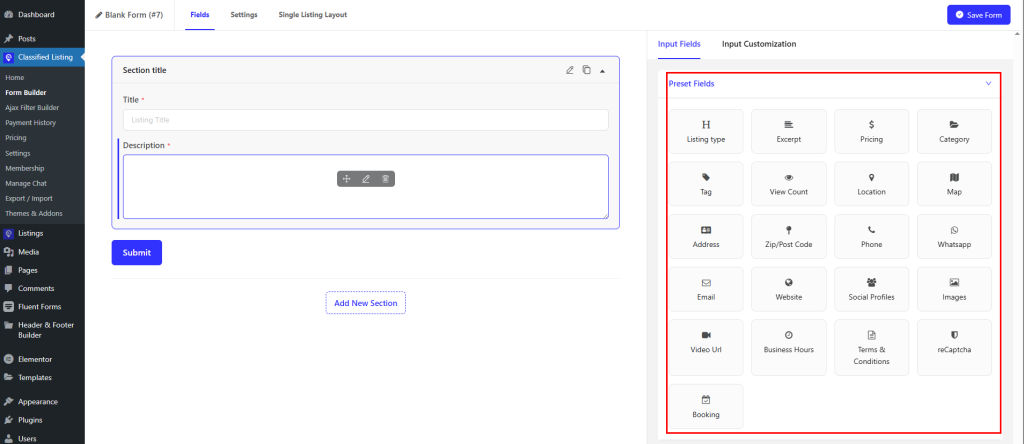Delete the Description field with trash icon

pos(385,179)
